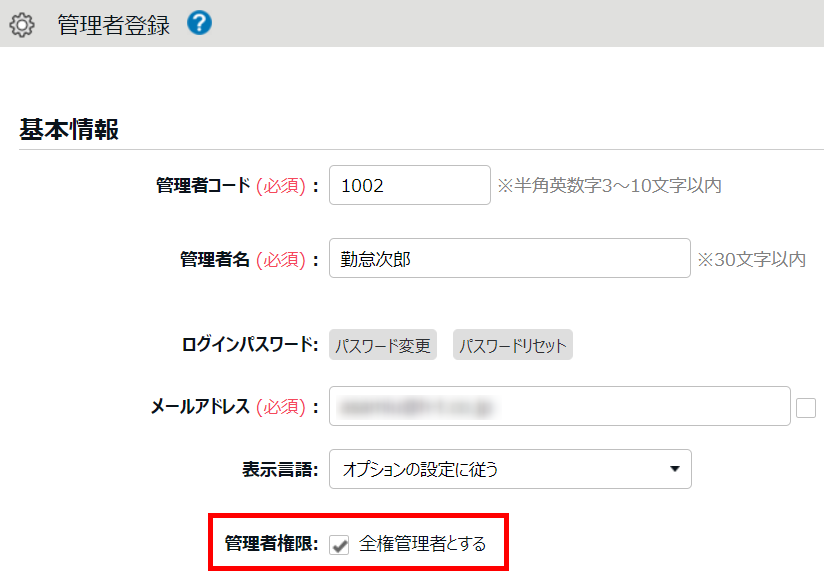Click the 全権管理者とする label text
Viewport: 824px width, 584px height.
pos(422,544)
